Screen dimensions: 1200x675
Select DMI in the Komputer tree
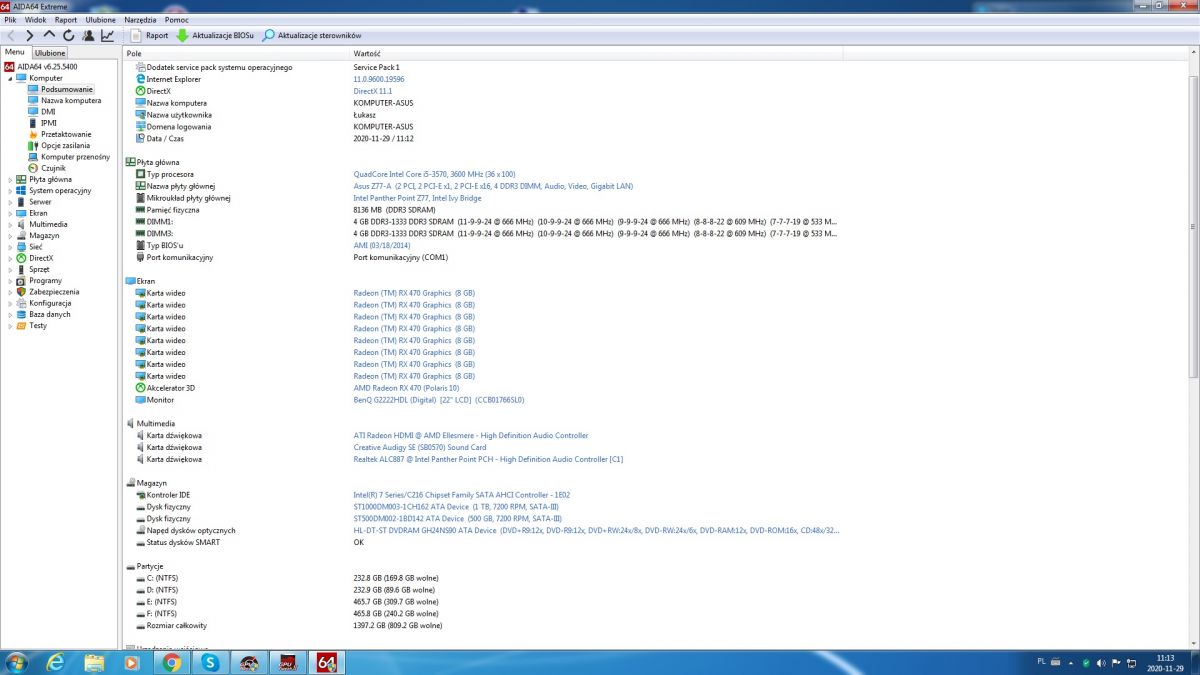(48, 112)
